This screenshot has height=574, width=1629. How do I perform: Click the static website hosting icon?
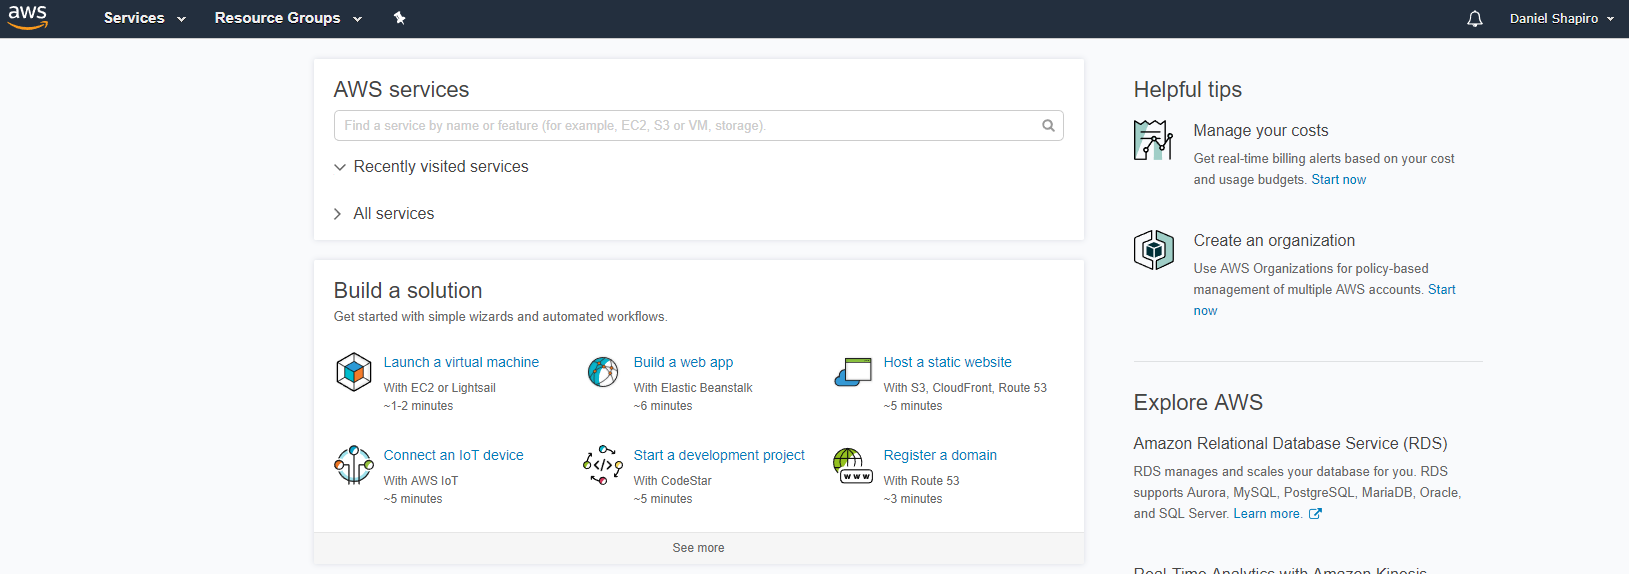[853, 372]
